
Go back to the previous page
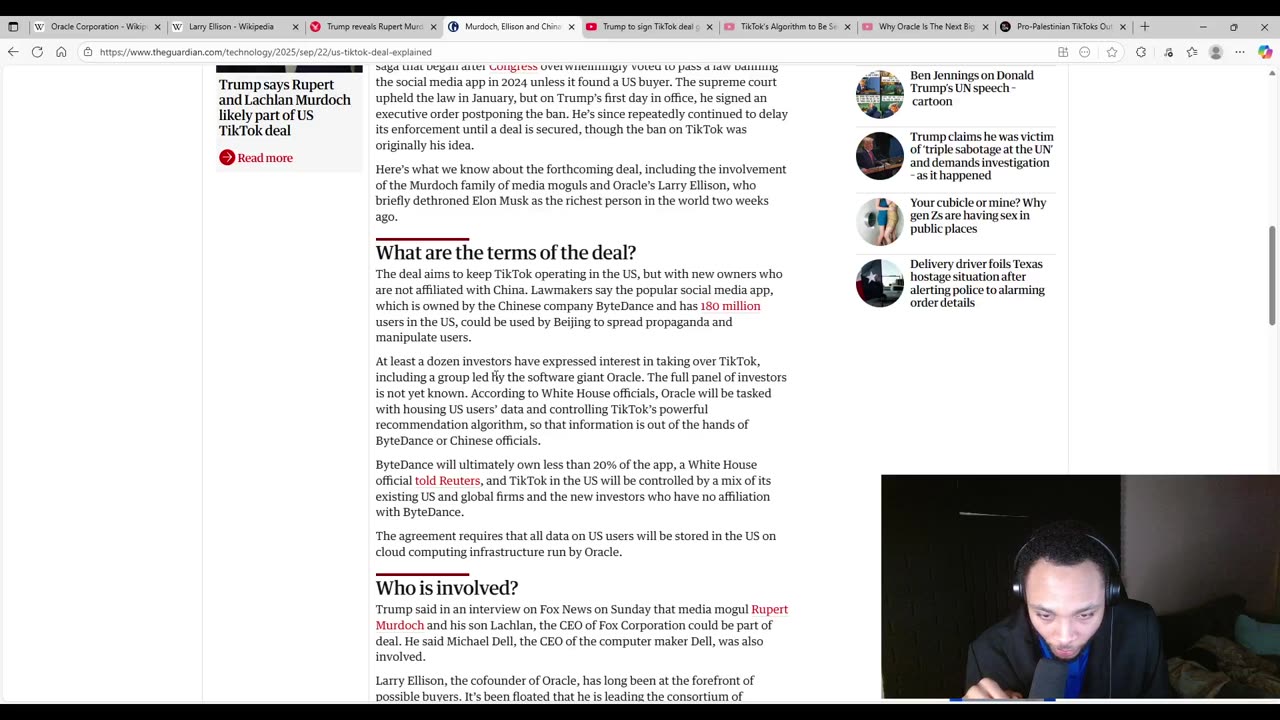click(x=13, y=52)
